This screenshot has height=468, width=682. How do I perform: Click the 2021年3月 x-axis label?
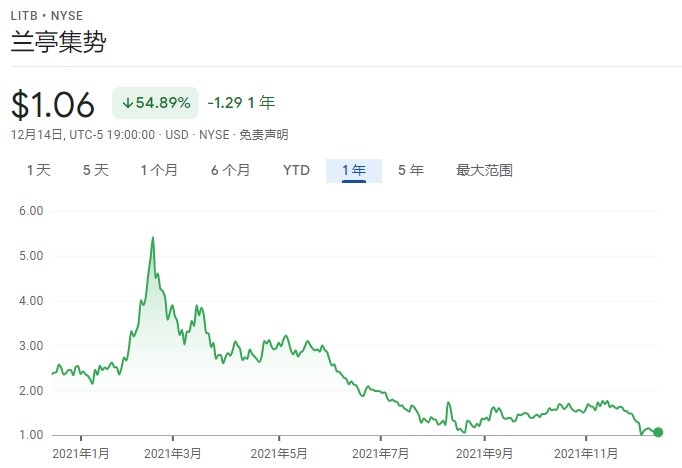pyautogui.click(x=173, y=454)
